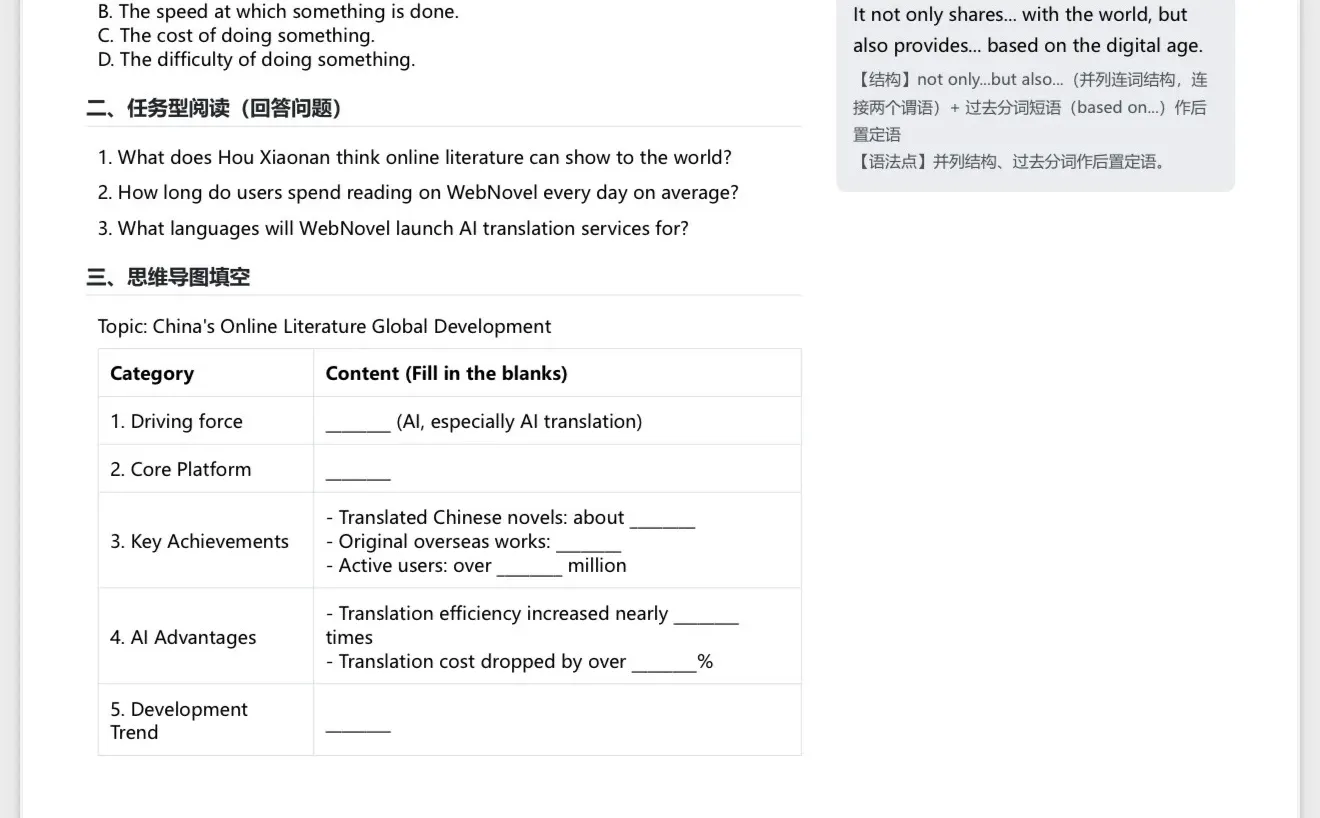Click option B about speed of doing something
Image resolution: width=1320 pixels, height=818 pixels.
pyautogui.click(x=278, y=12)
